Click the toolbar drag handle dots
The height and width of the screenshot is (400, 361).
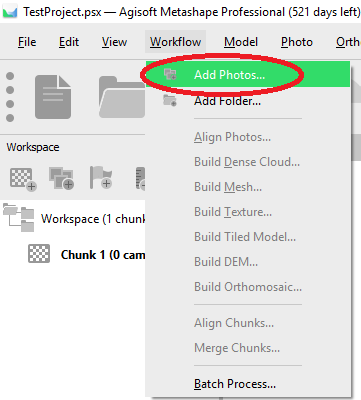(x=10, y=97)
